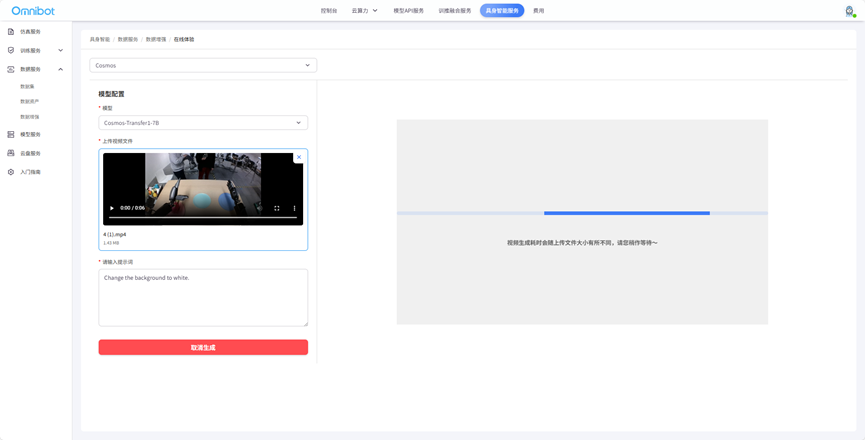
Task: Click the 0:00 / 0:06 time display
Action: point(132,208)
